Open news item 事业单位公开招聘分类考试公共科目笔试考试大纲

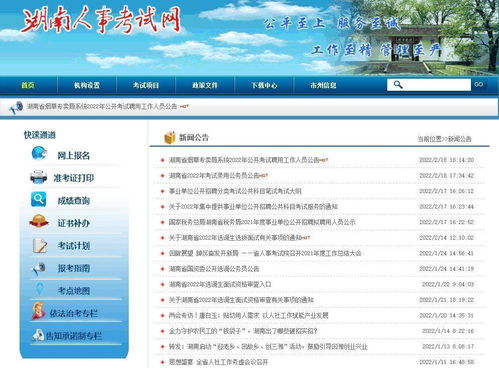(235, 191)
